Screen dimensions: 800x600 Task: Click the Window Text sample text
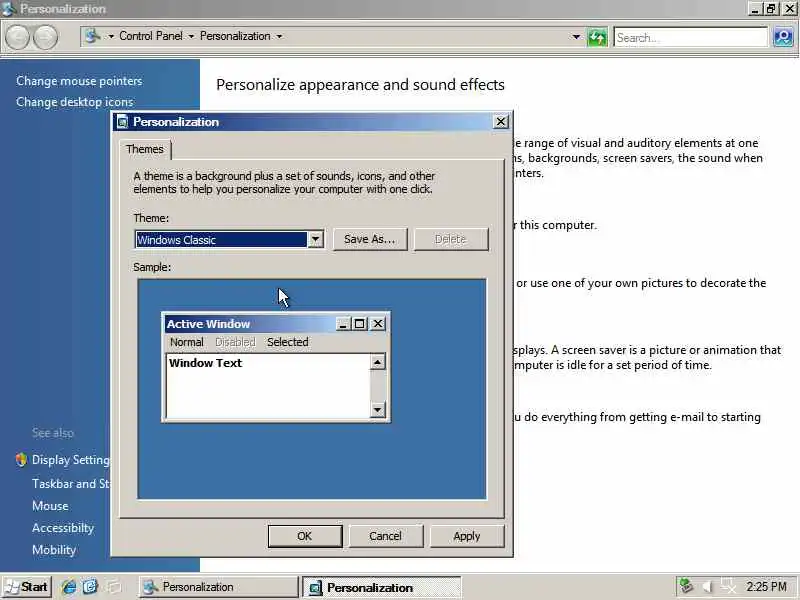pos(205,363)
